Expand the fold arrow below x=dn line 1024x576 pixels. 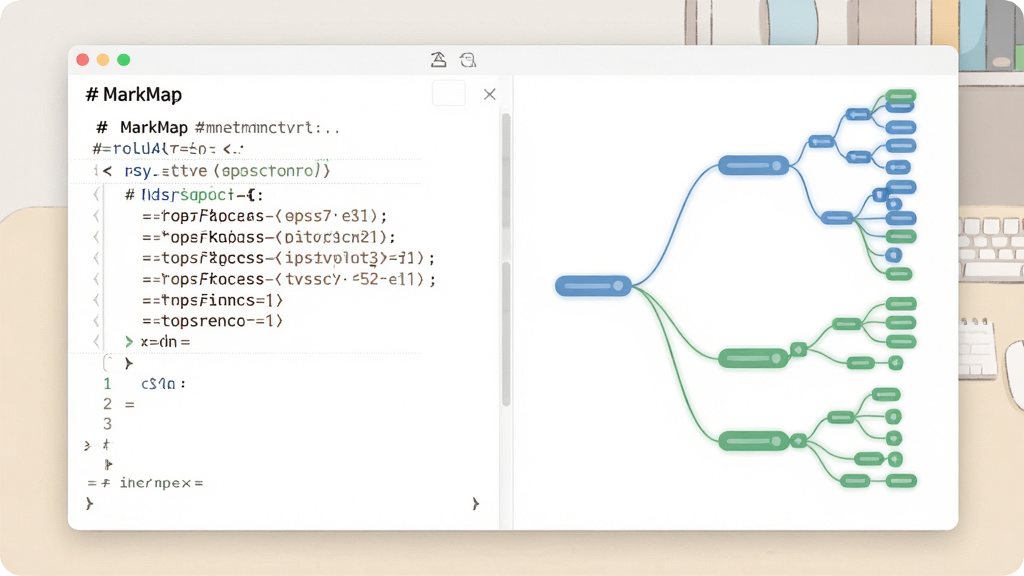pos(129,363)
